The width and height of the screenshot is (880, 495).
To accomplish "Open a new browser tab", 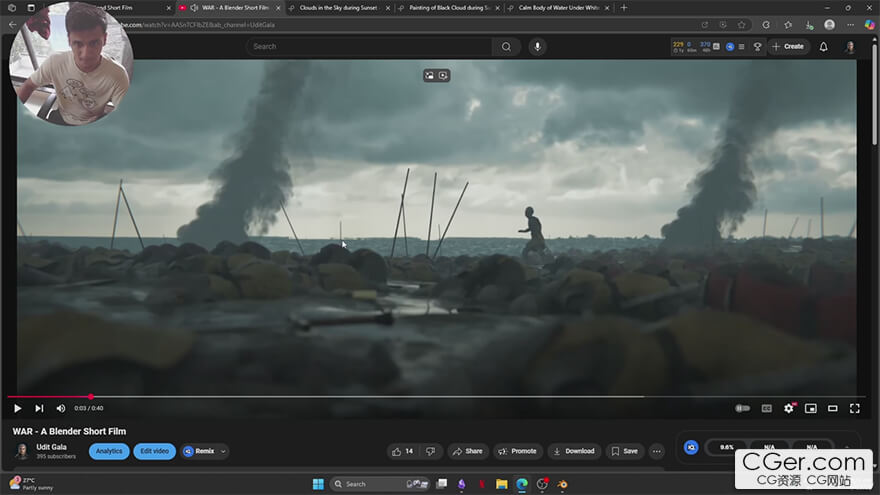I will click(x=624, y=8).
